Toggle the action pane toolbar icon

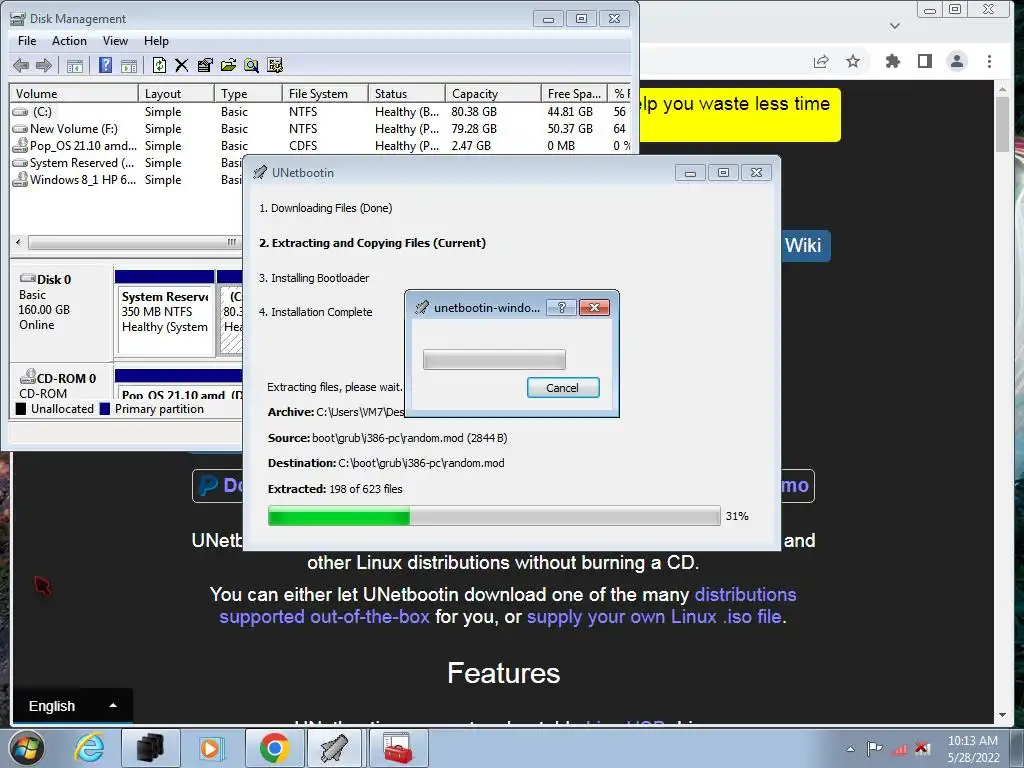(x=129, y=65)
